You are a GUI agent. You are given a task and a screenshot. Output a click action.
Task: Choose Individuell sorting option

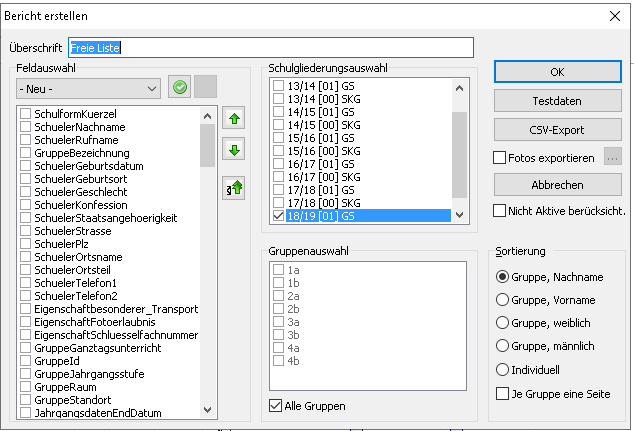click(502, 369)
